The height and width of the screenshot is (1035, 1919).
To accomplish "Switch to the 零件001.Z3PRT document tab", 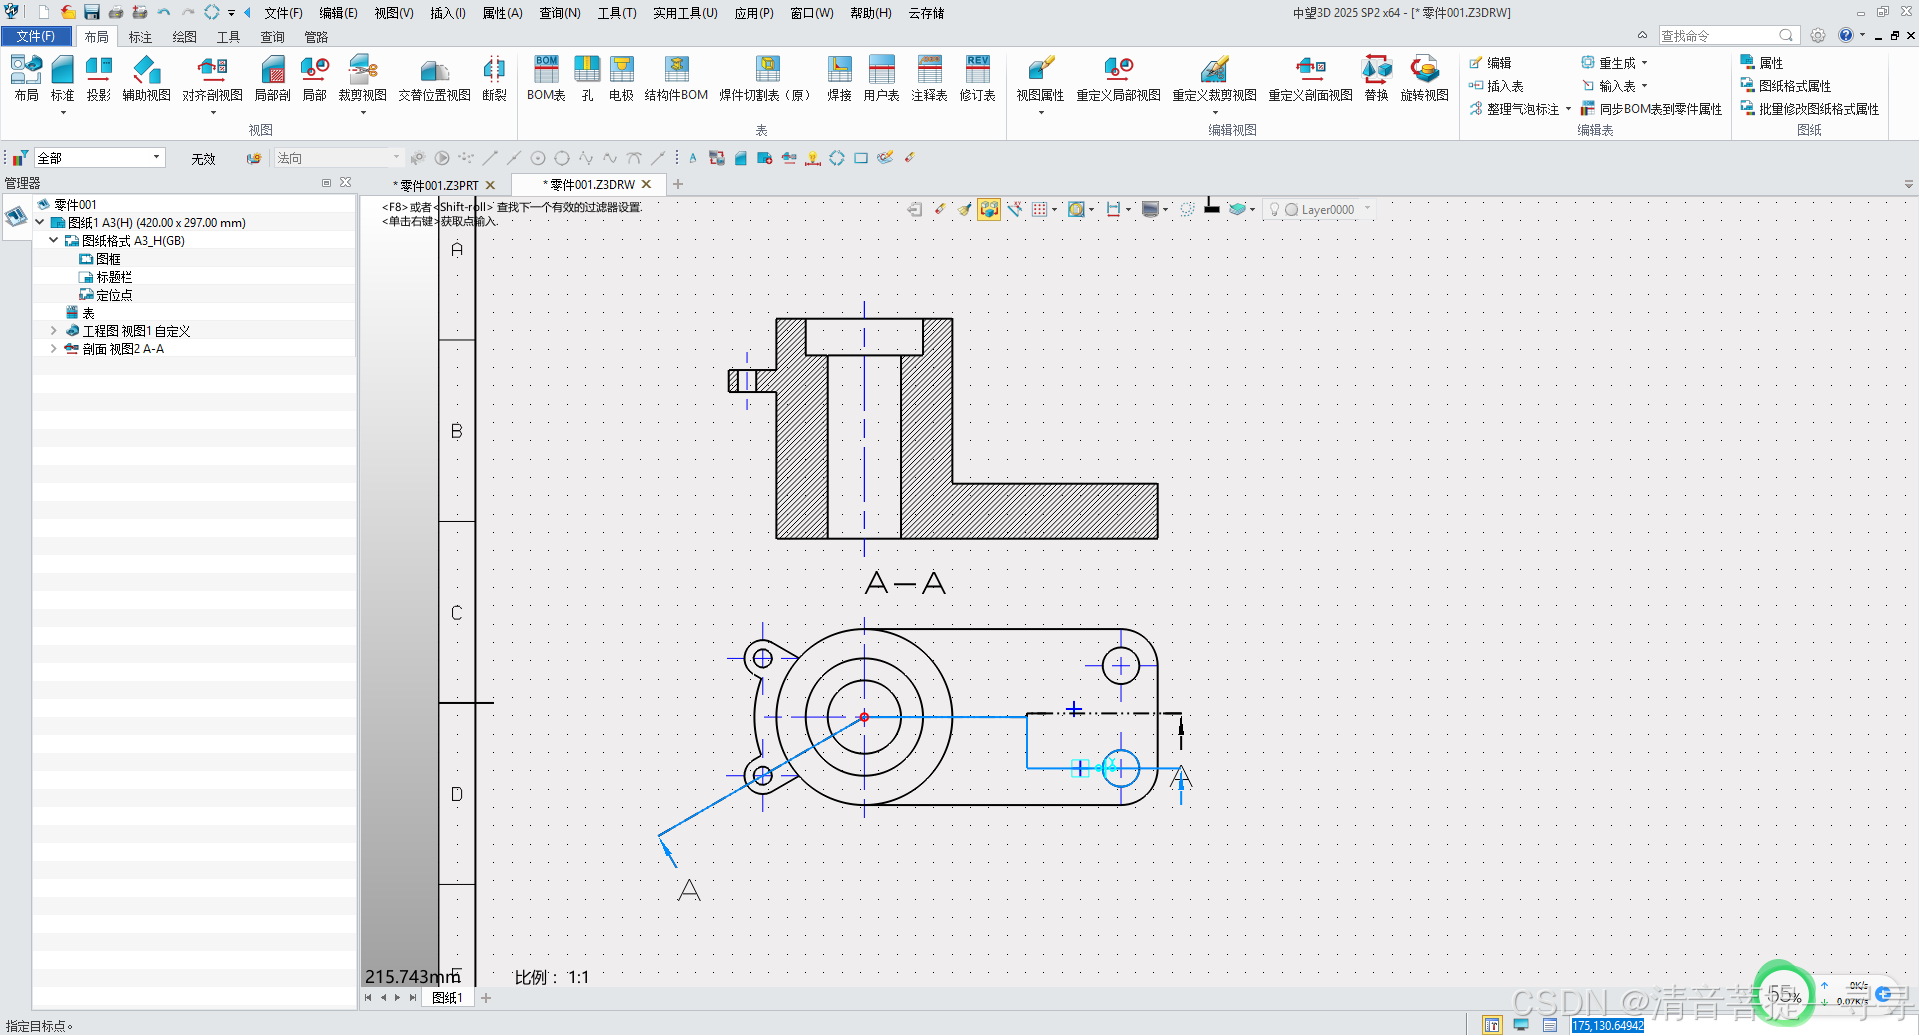I will (x=439, y=185).
